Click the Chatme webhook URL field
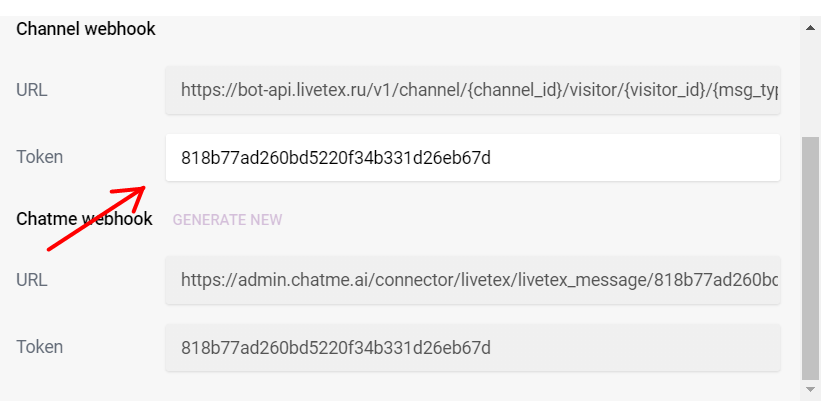Screen dimensions: 829x407 click(x=473, y=280)
